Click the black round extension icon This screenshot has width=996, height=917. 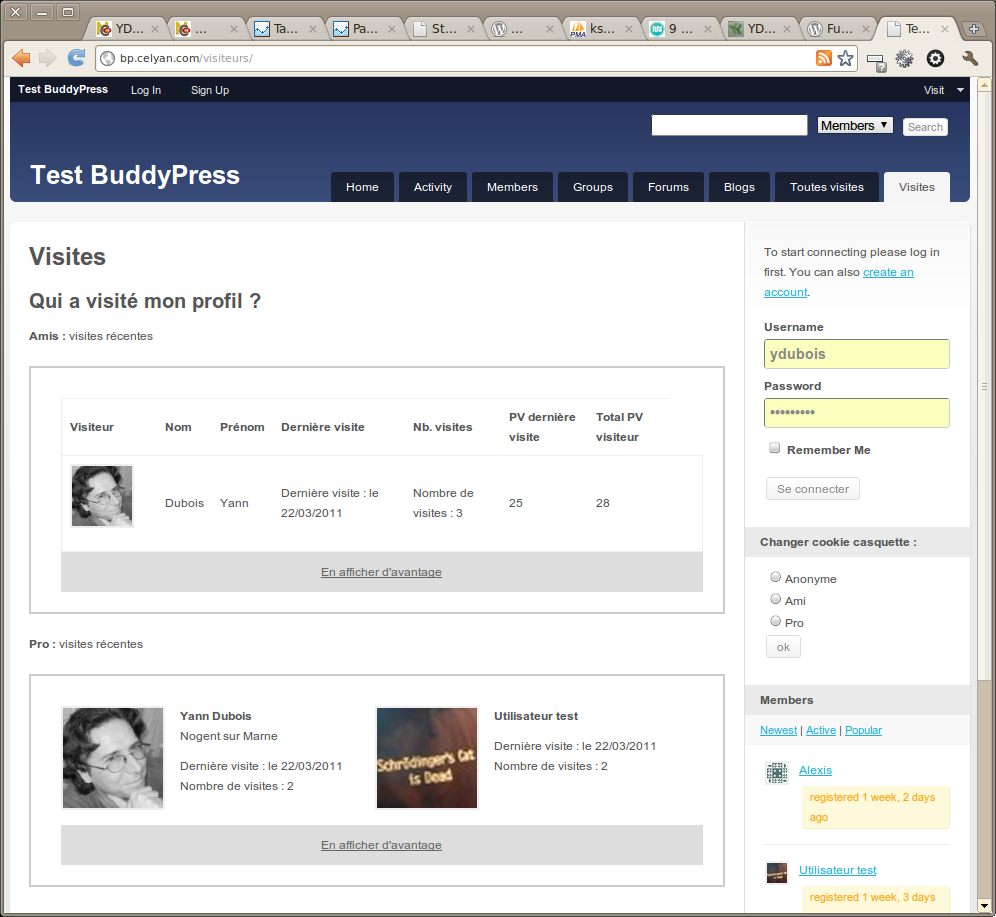[x=935, y=59]
